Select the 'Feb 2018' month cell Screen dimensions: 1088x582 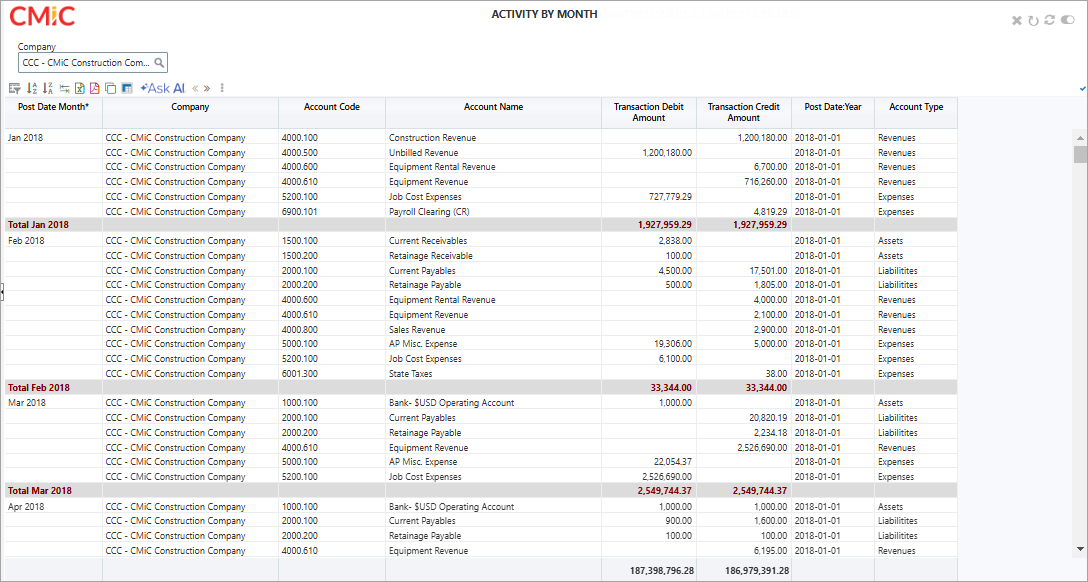[26, 241]
